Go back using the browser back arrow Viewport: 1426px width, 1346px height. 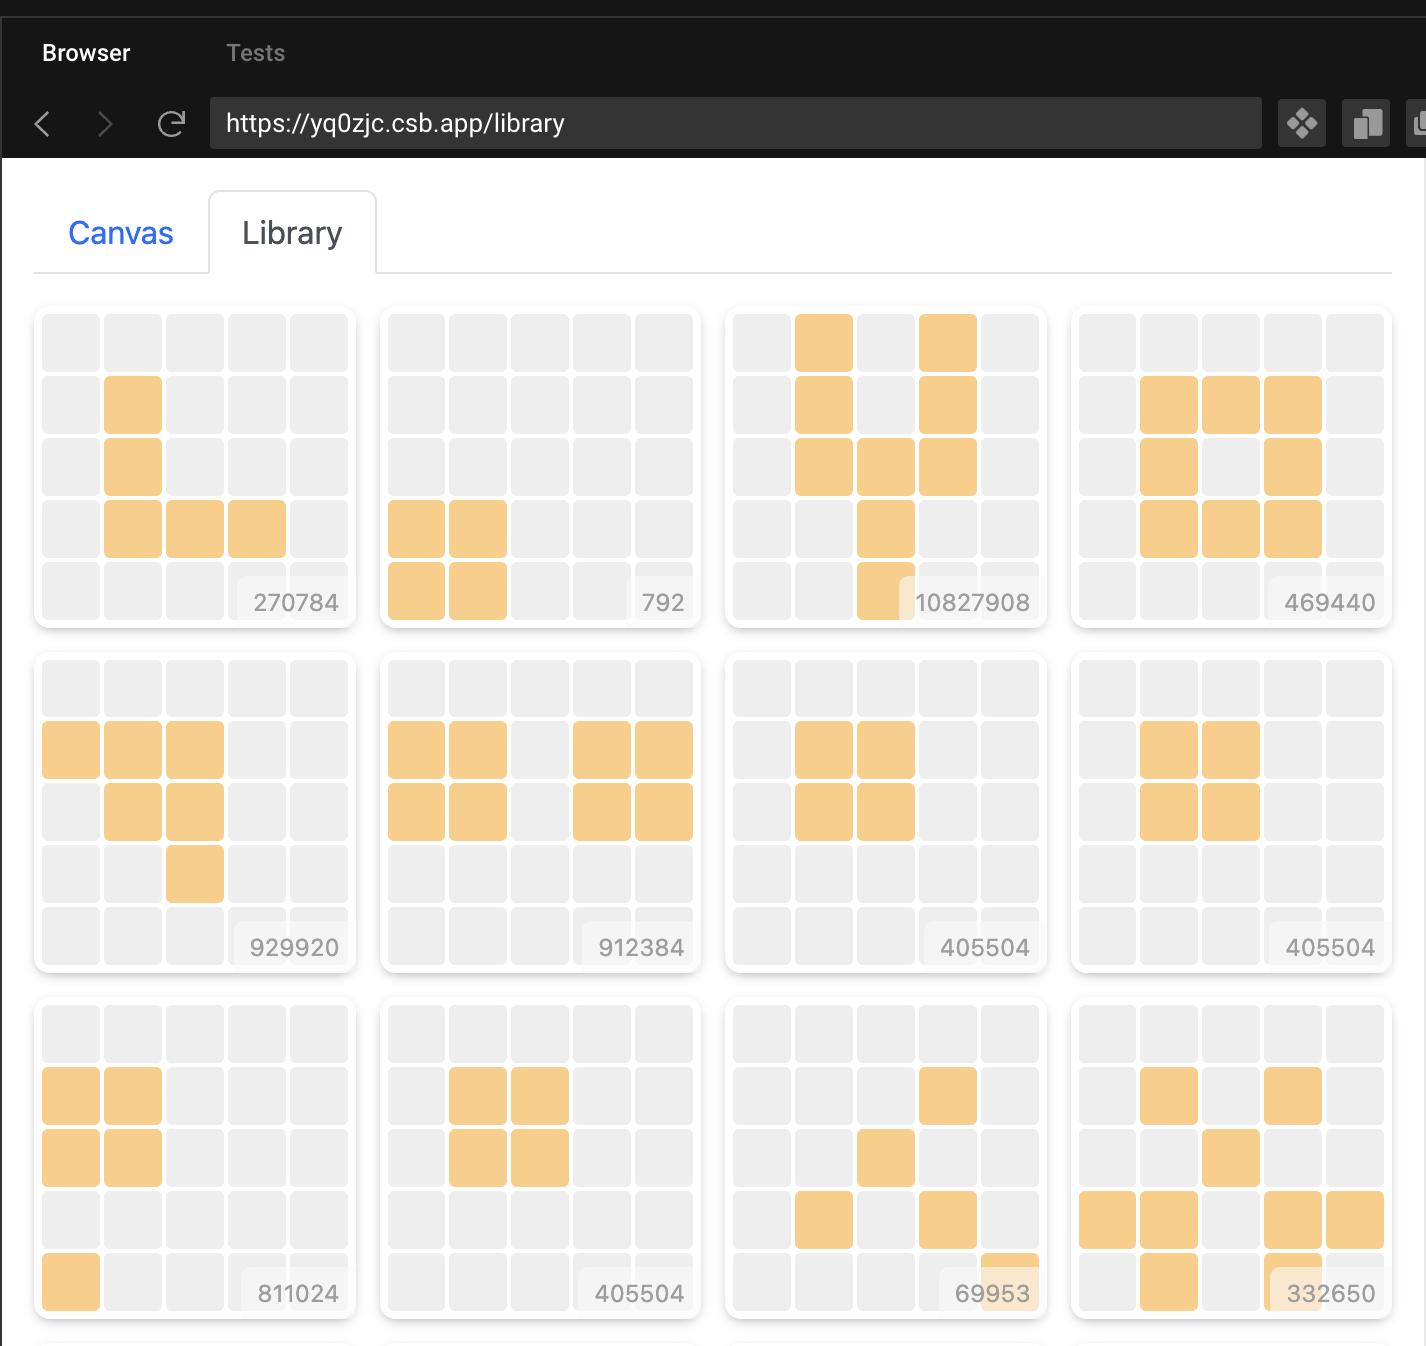[43, 124]
